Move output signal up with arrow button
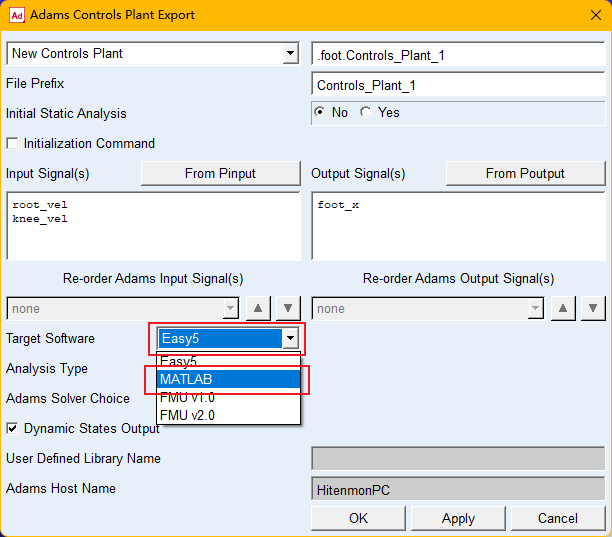The image size is (612, 537). point(564,309)
